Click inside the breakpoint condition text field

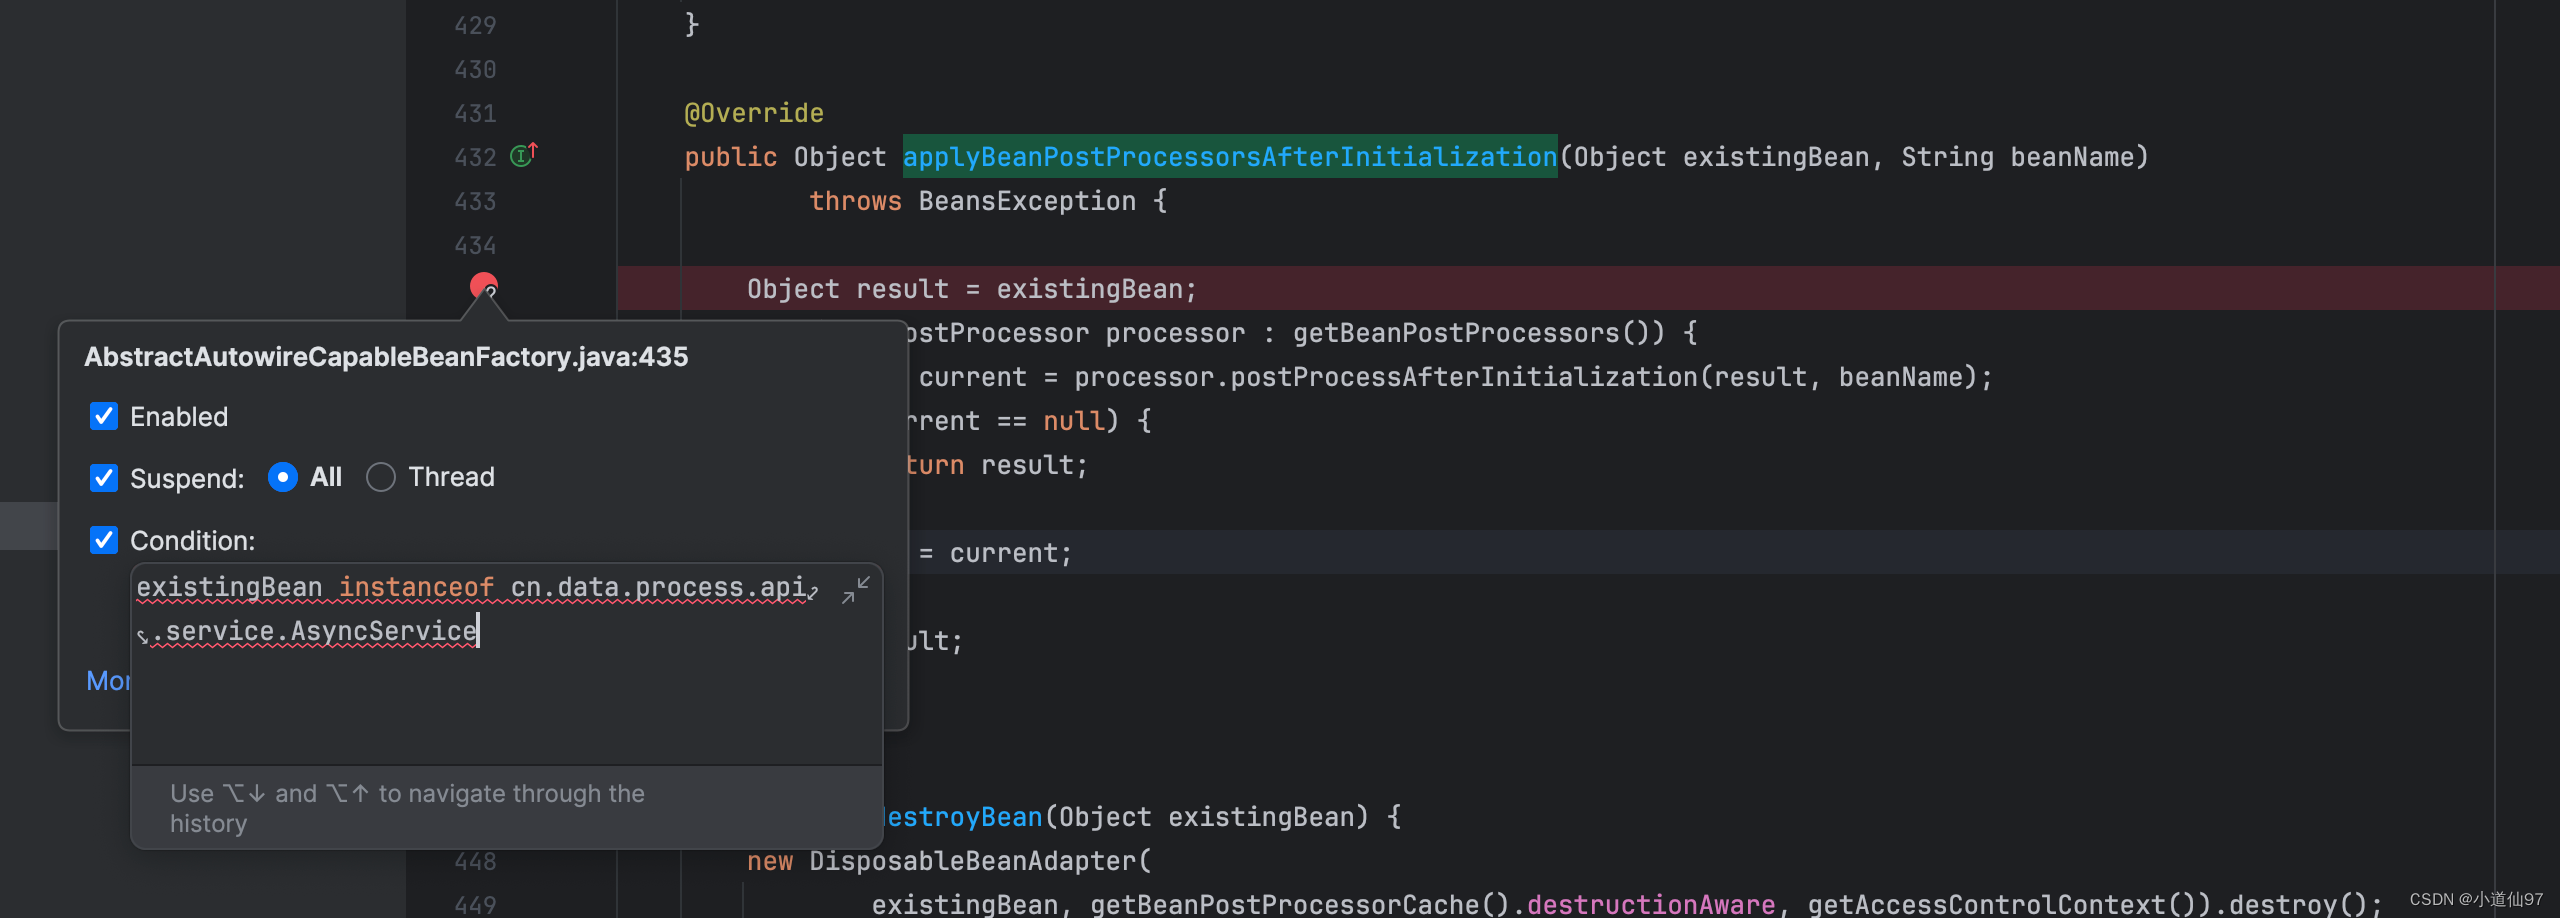coord(507,664)
